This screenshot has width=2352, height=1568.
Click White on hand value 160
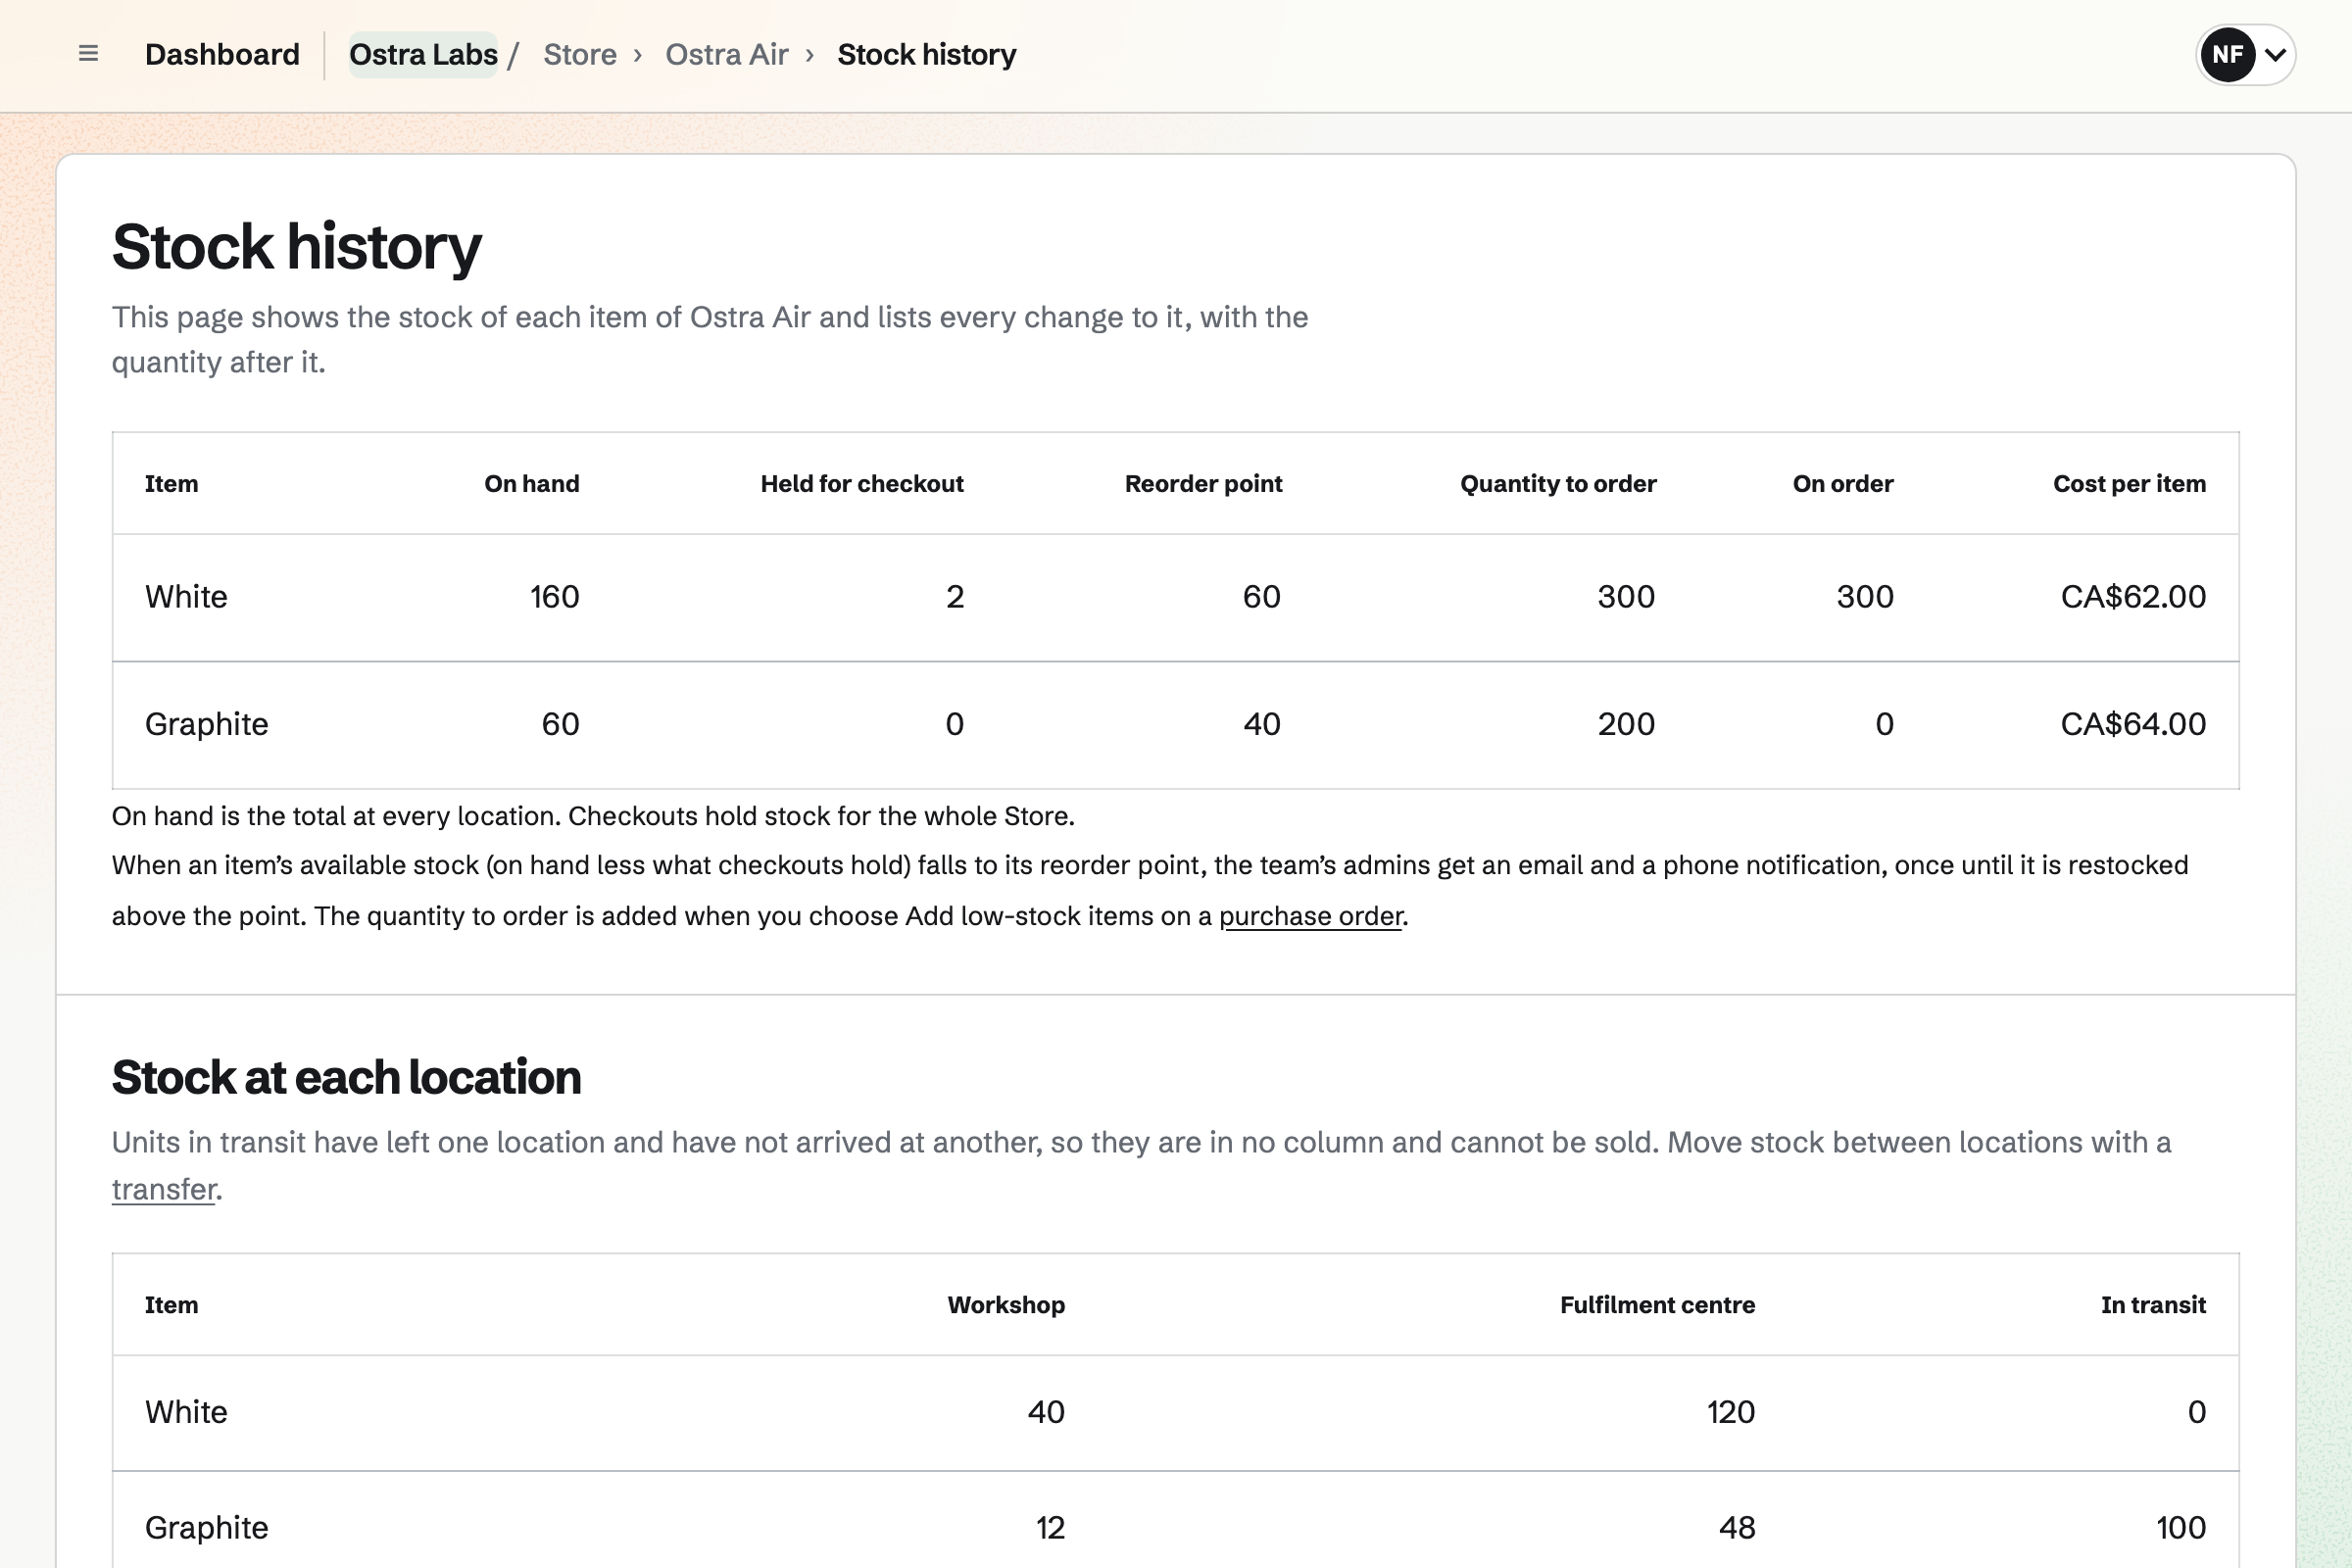coord(554,597)
